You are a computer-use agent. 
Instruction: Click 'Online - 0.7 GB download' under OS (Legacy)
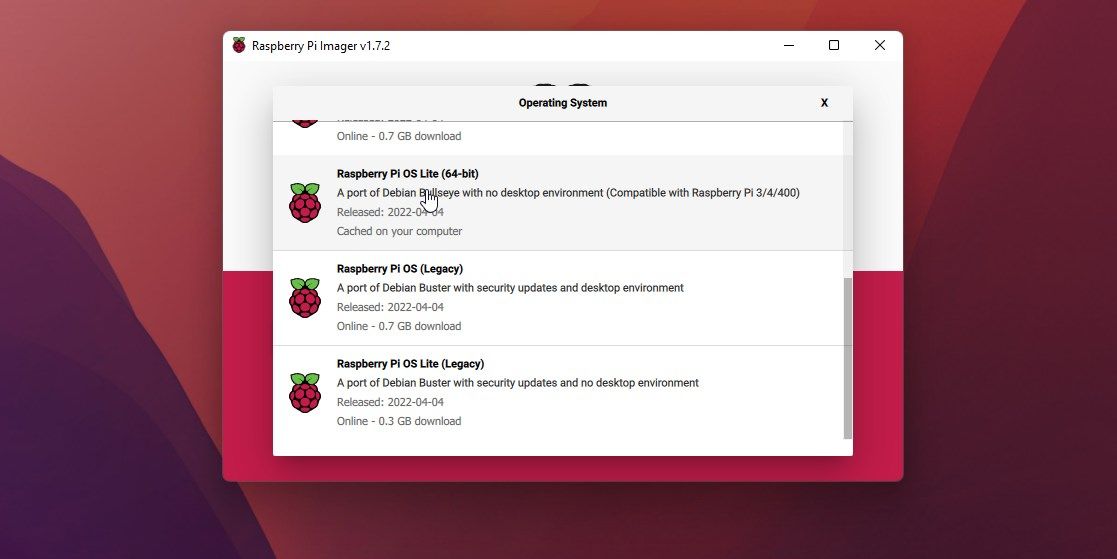(x=399, y=326)
